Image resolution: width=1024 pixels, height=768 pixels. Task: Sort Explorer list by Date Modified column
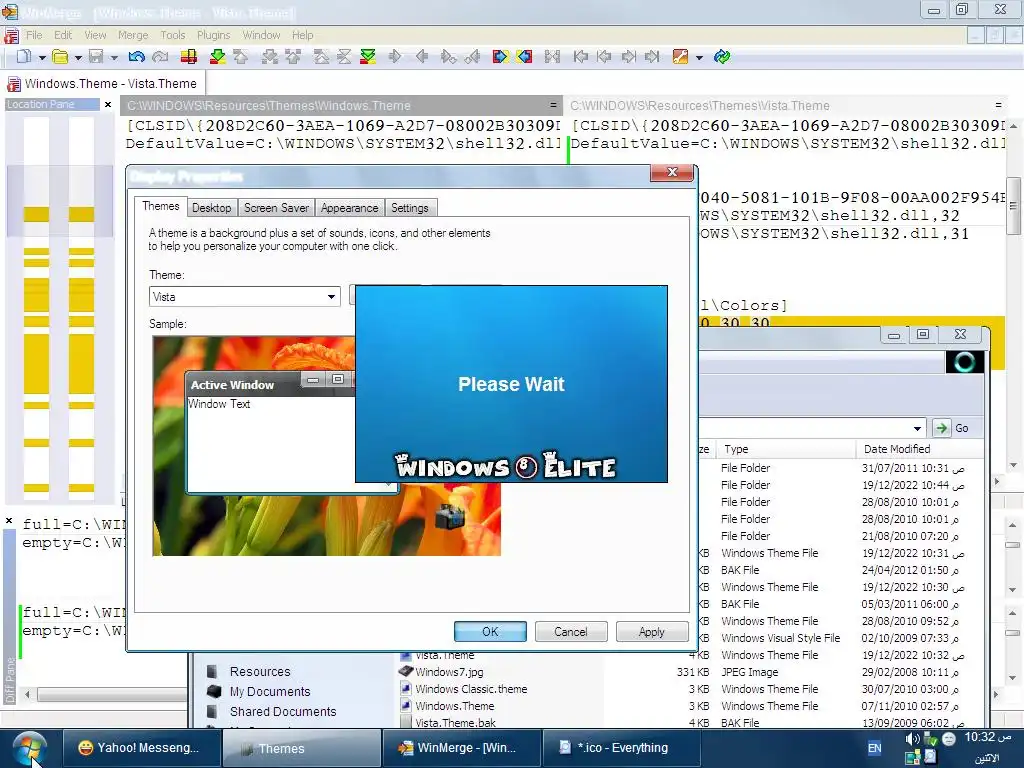tap(920, 449)
